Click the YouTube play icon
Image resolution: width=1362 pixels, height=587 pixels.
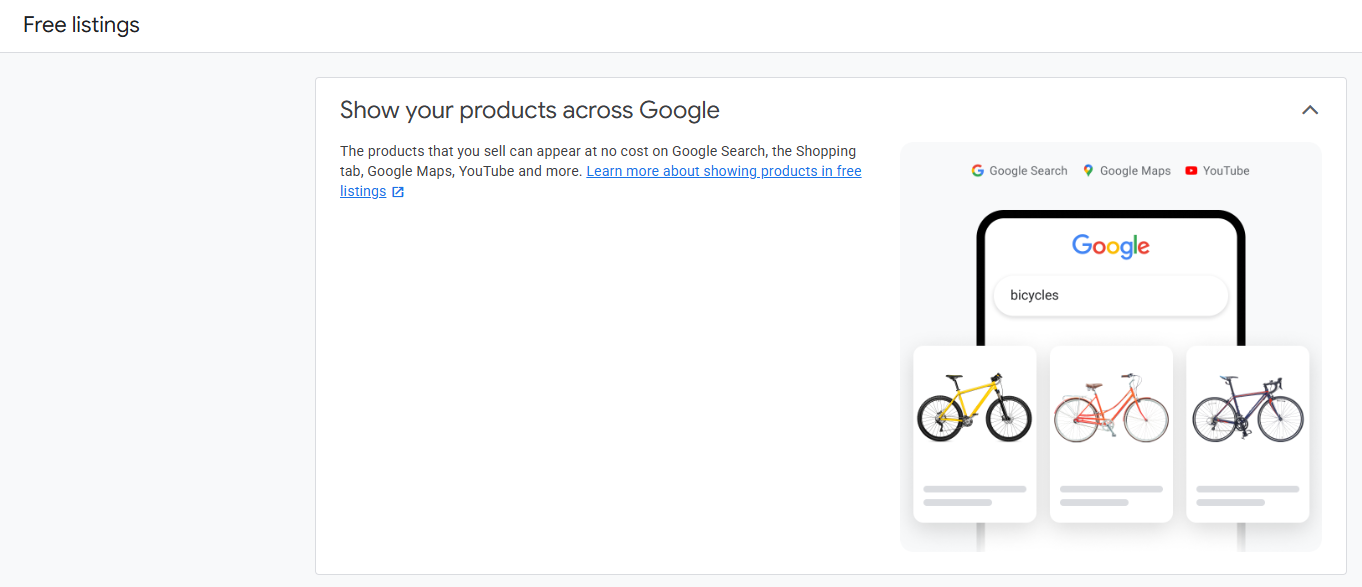coord(1190,170)
